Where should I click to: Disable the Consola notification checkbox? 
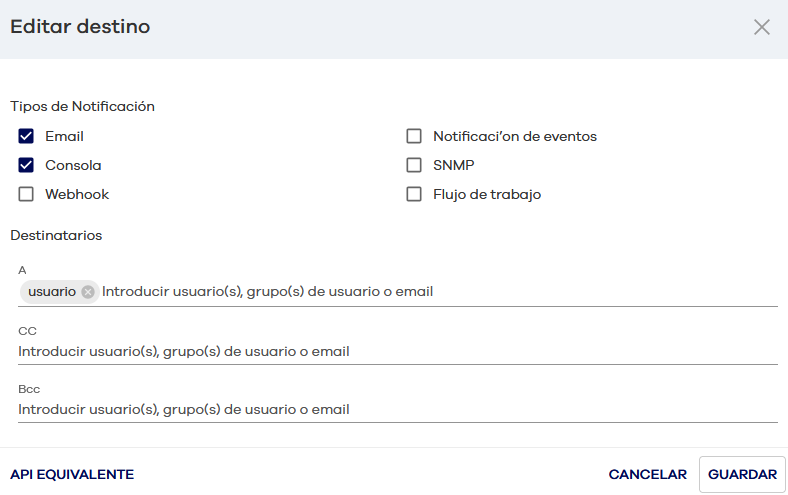tap(26, 165)
